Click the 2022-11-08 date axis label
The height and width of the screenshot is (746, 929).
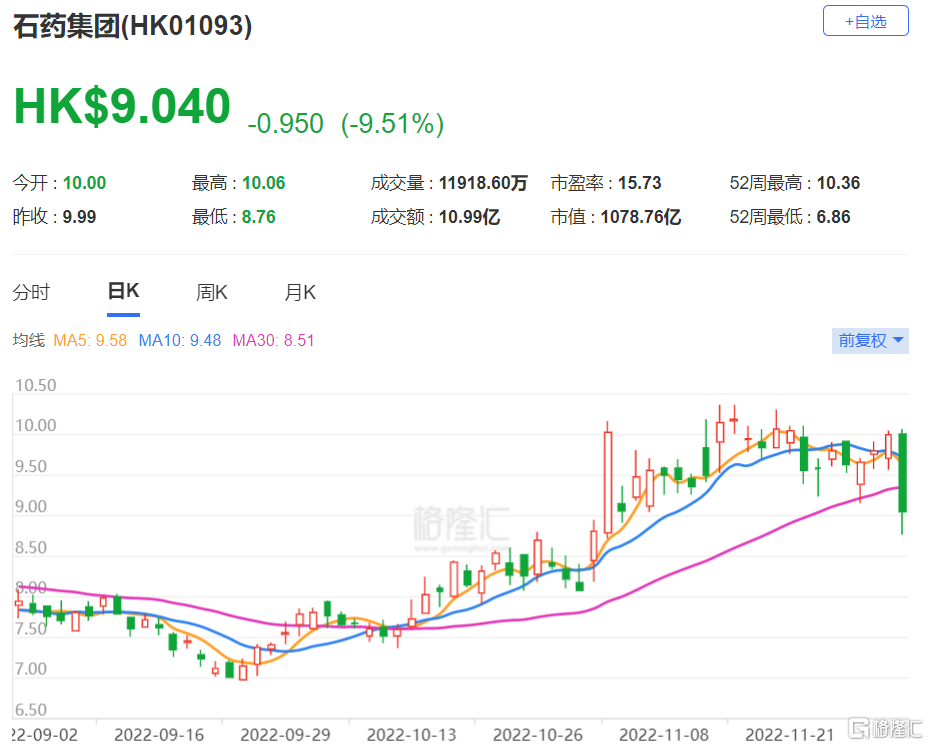(664, 735)
